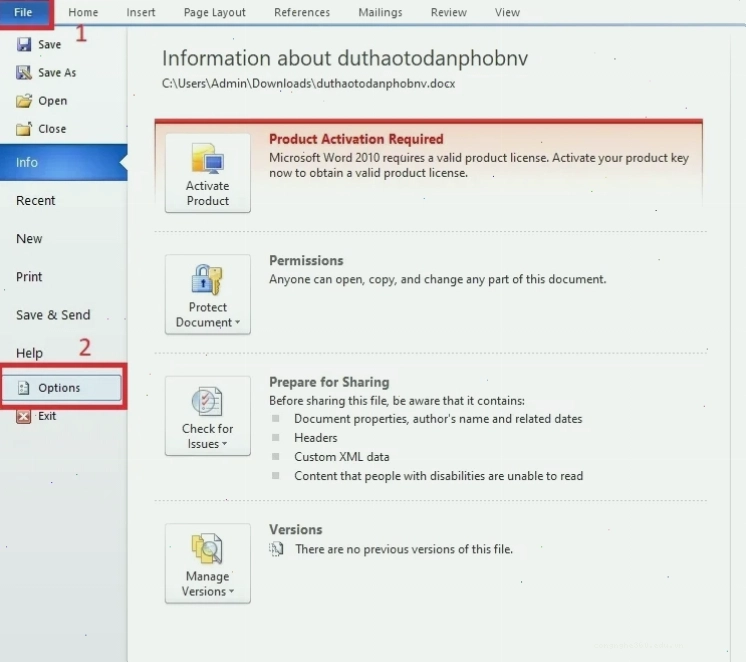Click the file path C:\Users\Admin\Downloads text
This screenshot has width=746, height=662.
click(x=308, y=83)
